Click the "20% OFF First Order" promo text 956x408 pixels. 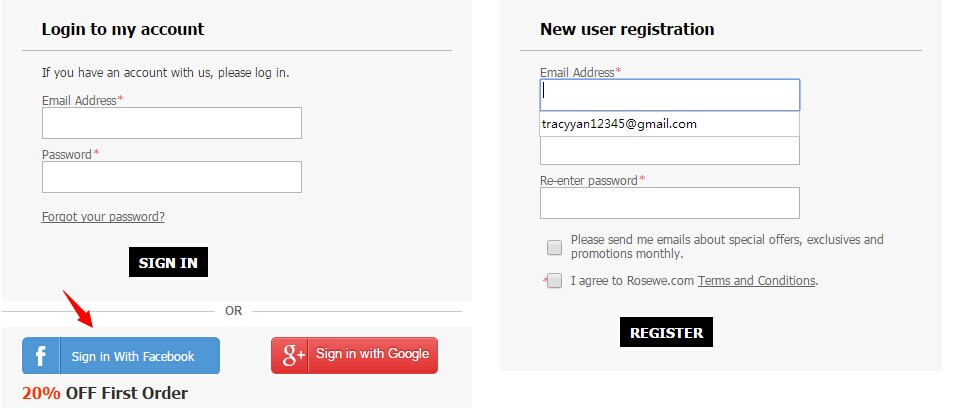click(105, 393)
